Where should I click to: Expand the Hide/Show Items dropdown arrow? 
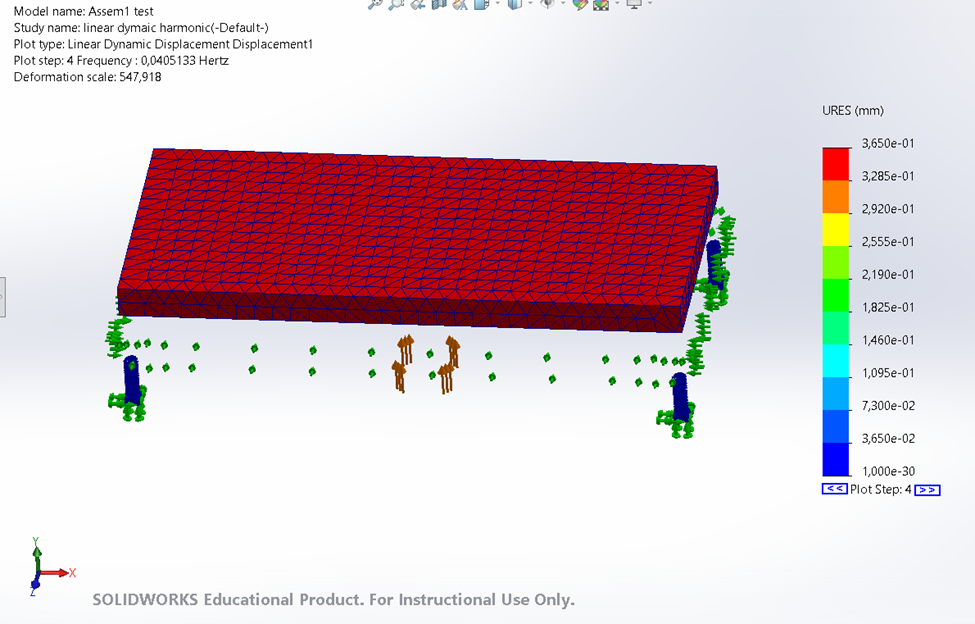[563, 2]
